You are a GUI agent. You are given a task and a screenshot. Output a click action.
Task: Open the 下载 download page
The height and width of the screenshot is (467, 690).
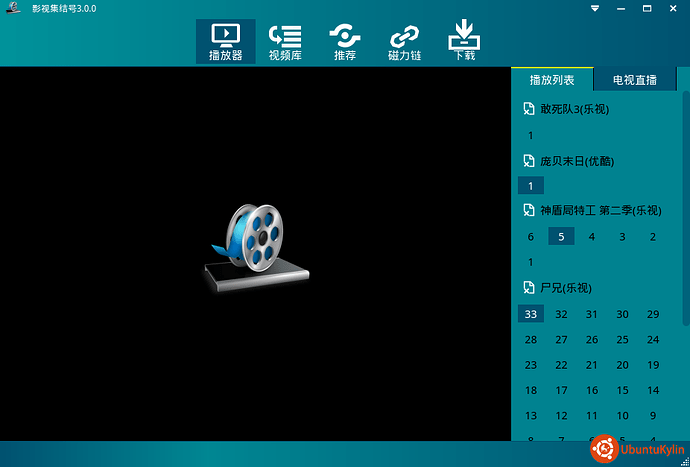coord(464,42)
